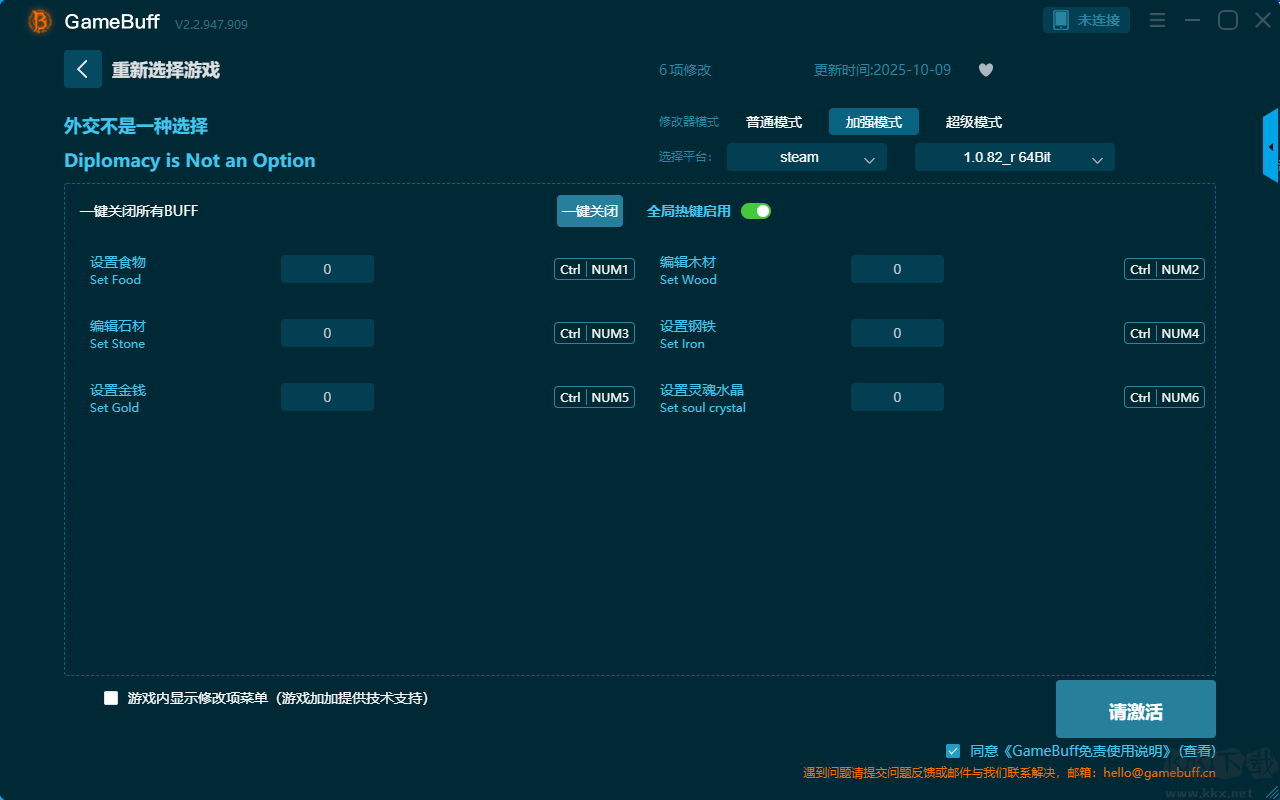This screenshot has width=1280, height=800.
Task: Click the 一键关闭 button
Action: [589, 211]
